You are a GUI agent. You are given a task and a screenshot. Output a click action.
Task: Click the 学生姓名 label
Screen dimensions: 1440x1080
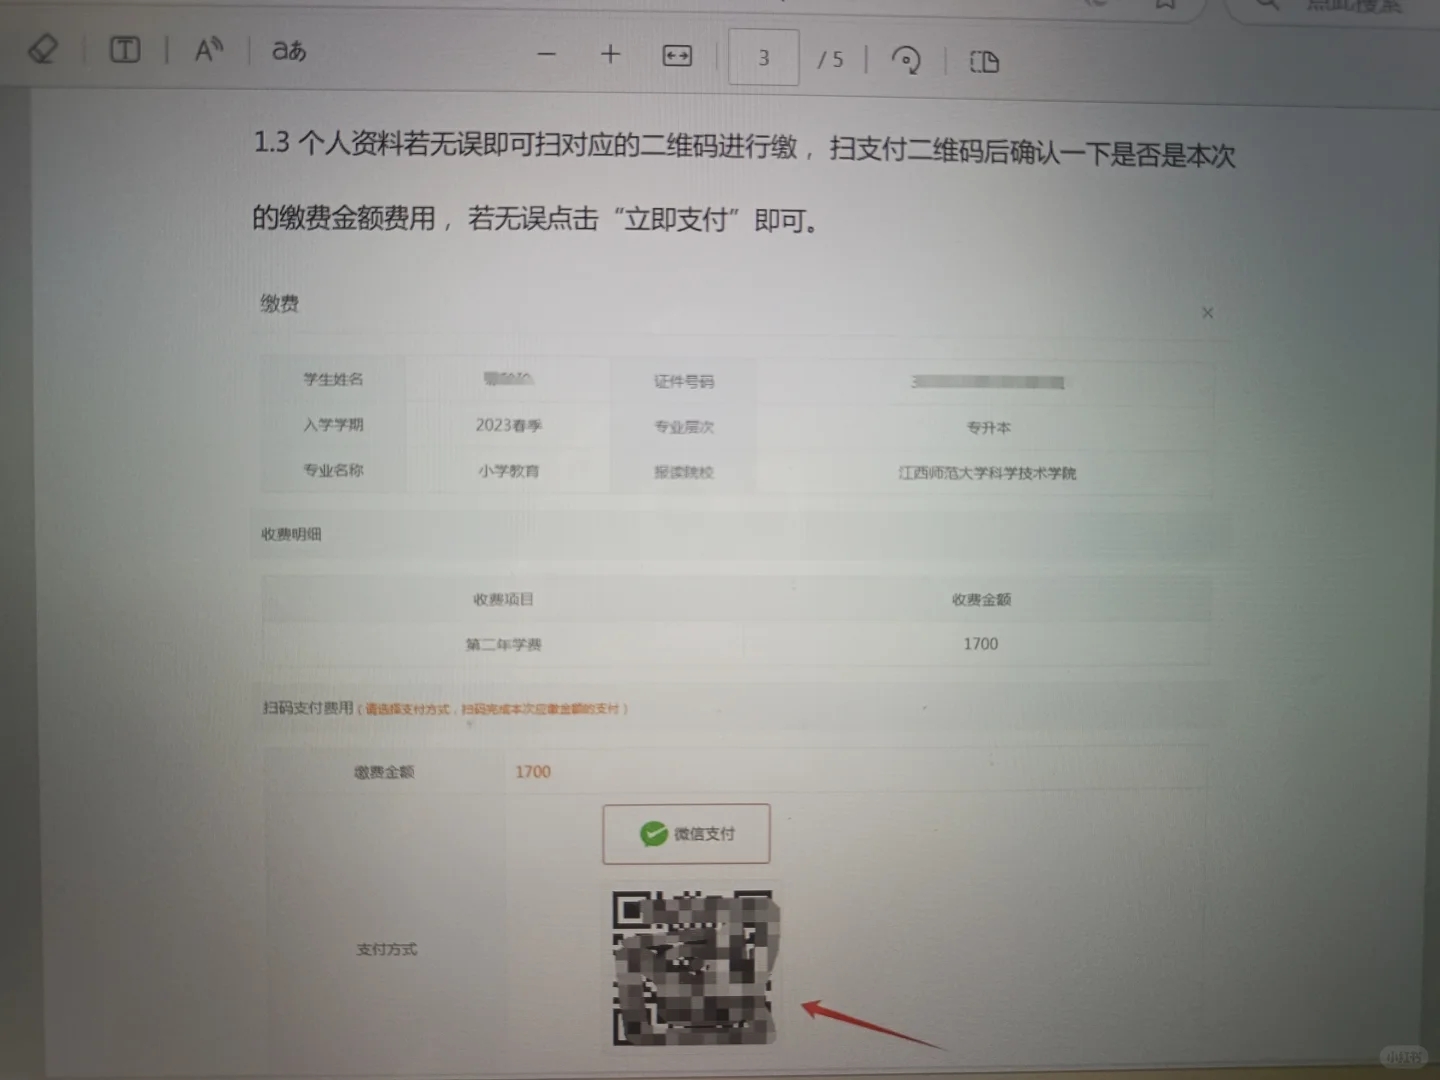333,379
